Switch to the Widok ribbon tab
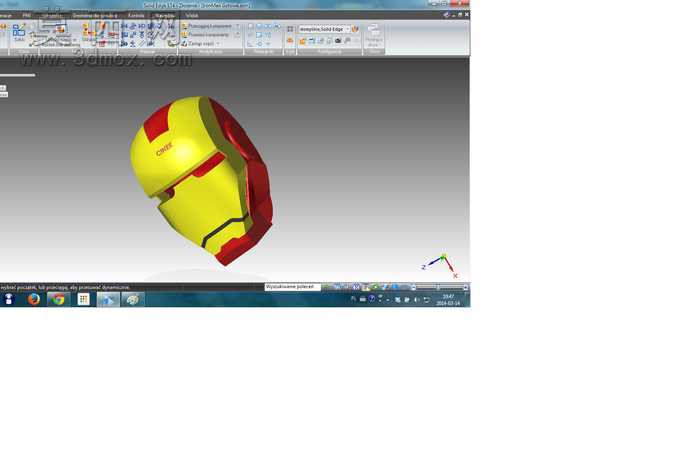This screenshot has width=700, height=465. [x=192, y=16]
